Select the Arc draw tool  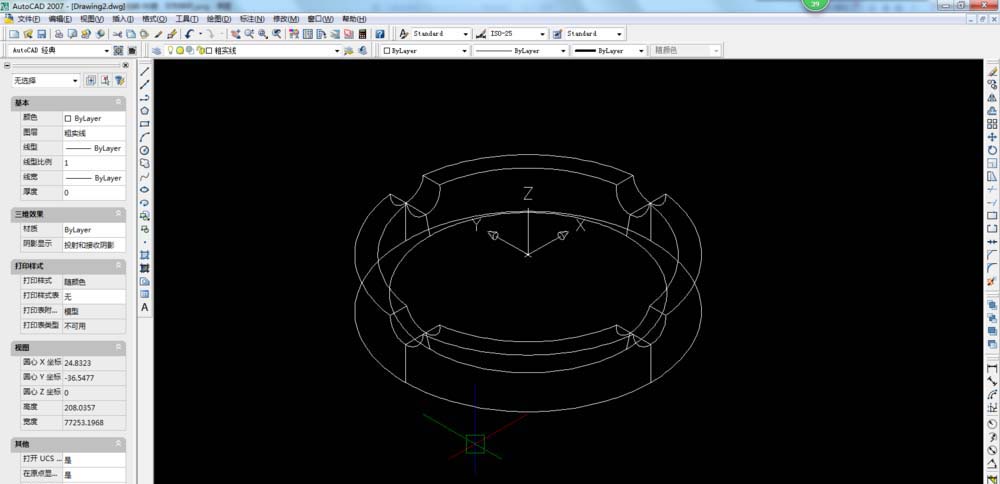[x=145, y=137]
